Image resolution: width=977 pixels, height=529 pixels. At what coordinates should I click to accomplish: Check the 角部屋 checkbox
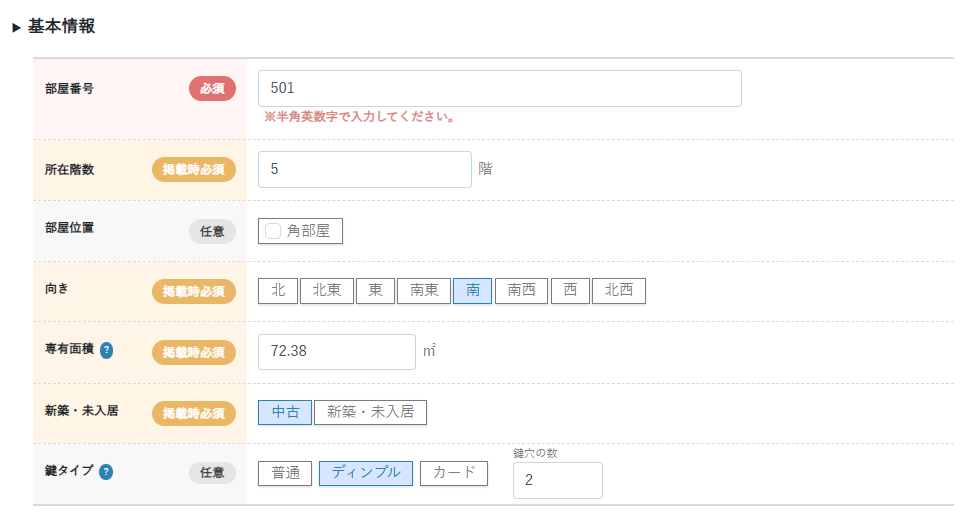273,231
